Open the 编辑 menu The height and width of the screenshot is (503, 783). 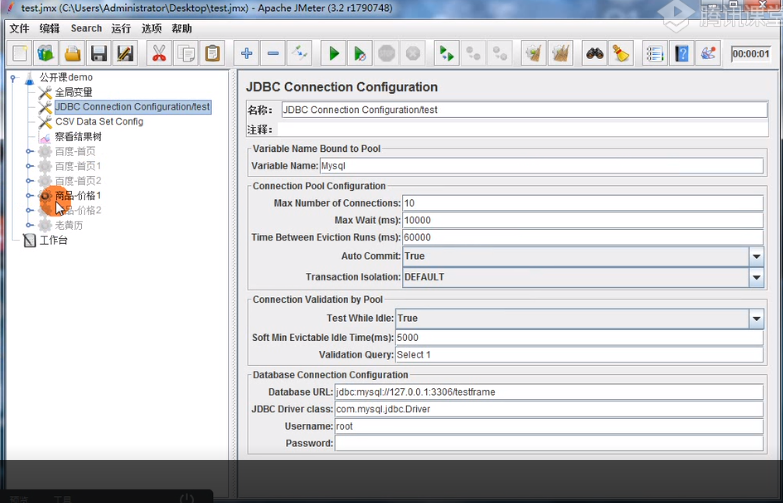pyautogui.click(x=49, y=28)
